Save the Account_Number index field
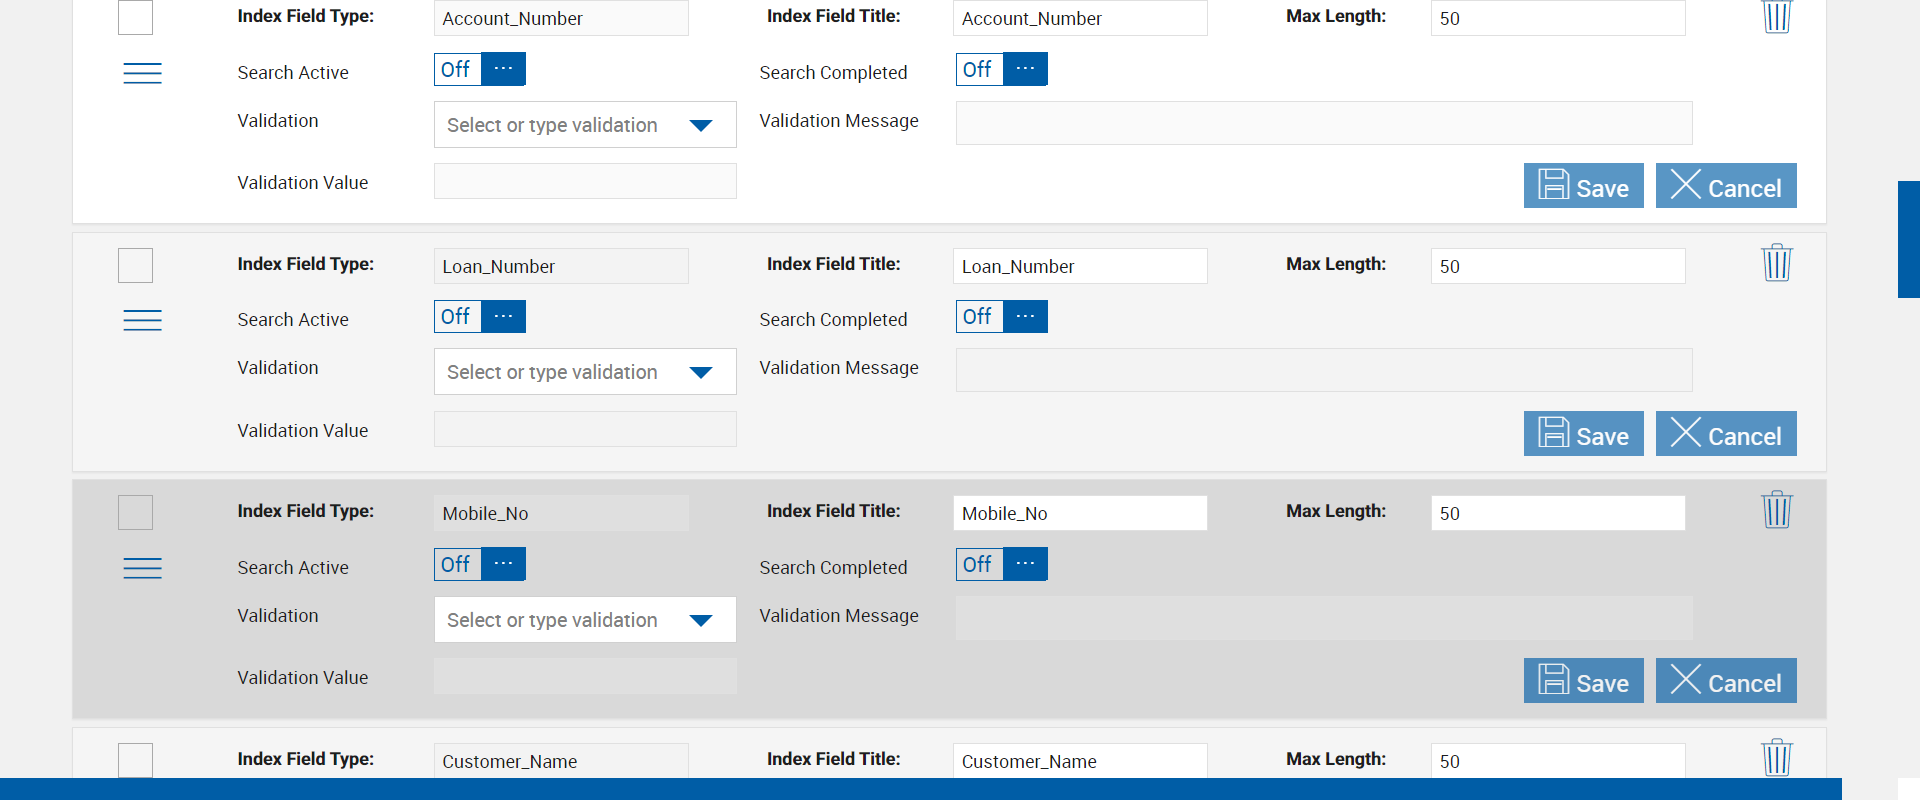Viewport: 1920px width, 800px height. (x=1583, y=186)
